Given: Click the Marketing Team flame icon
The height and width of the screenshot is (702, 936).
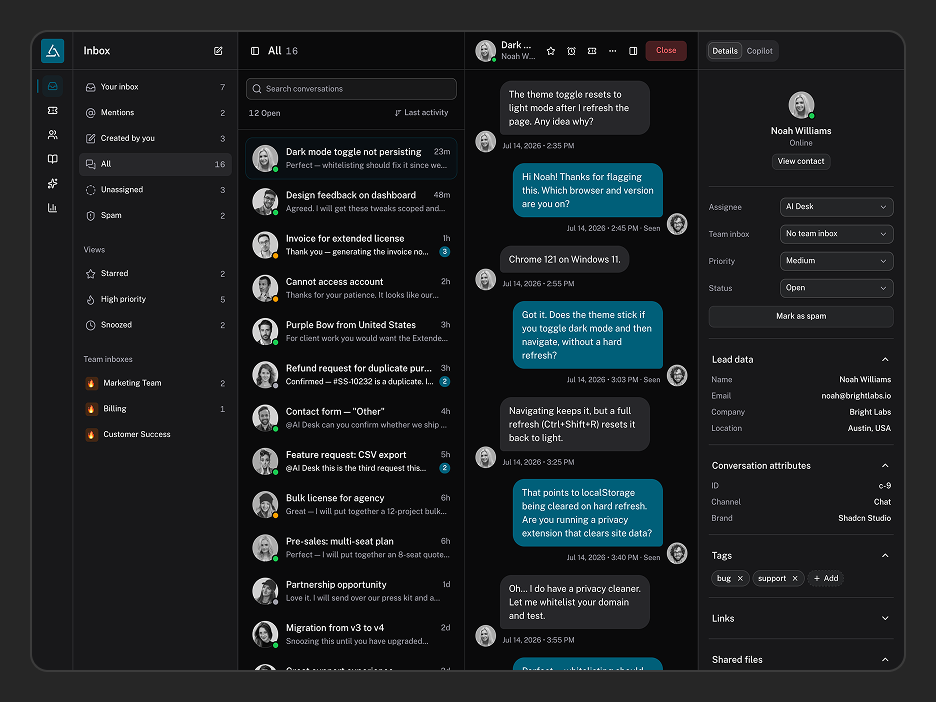Looking at the screenshot, I should point(91,383).
